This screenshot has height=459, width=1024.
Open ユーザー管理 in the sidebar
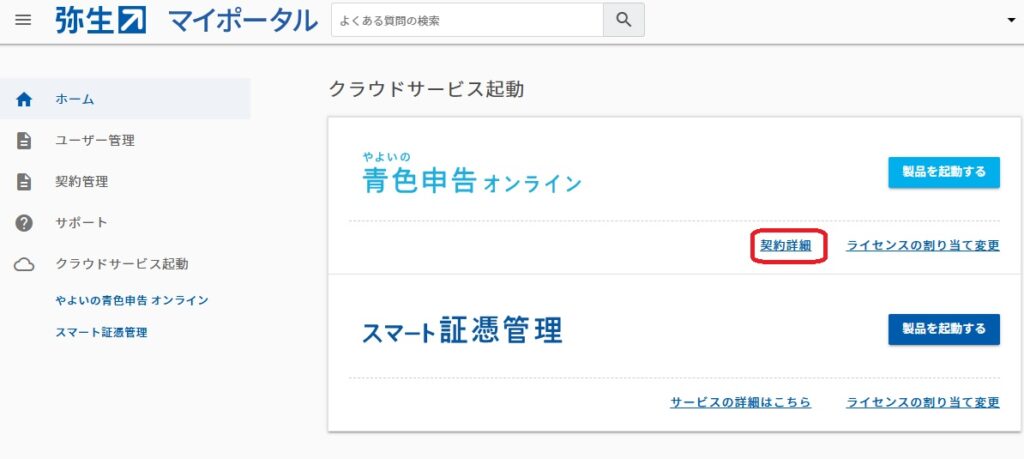tap(95, 141)
